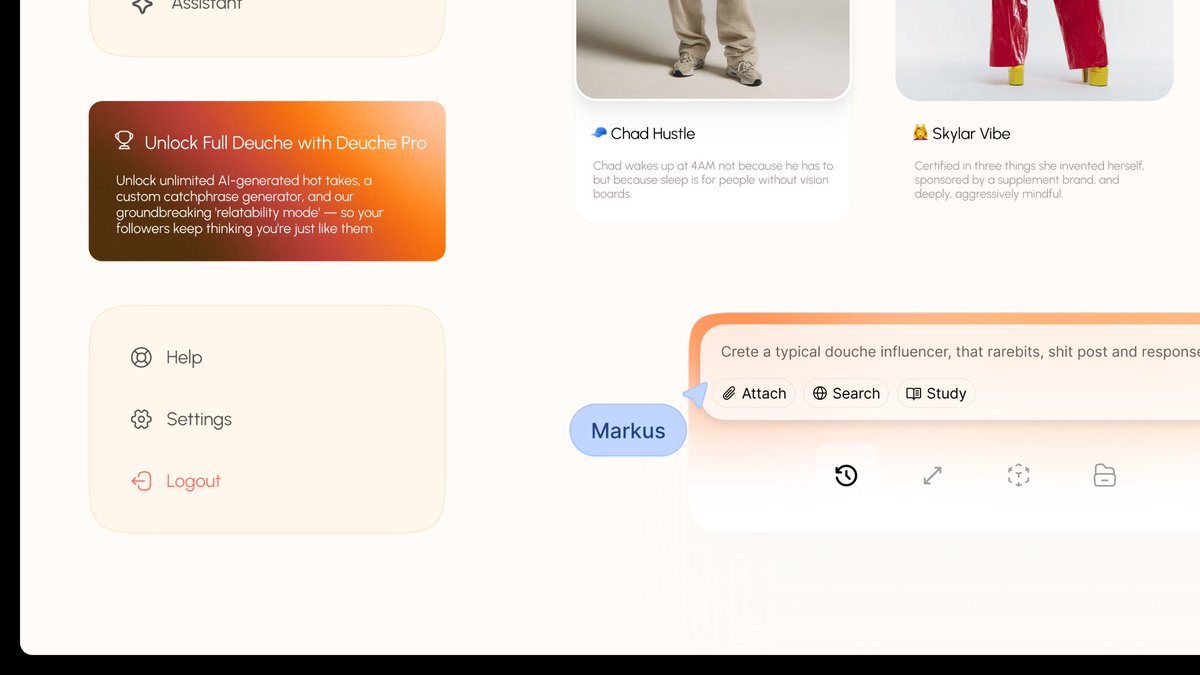Click the Settings gear icon

click(141, 419)
